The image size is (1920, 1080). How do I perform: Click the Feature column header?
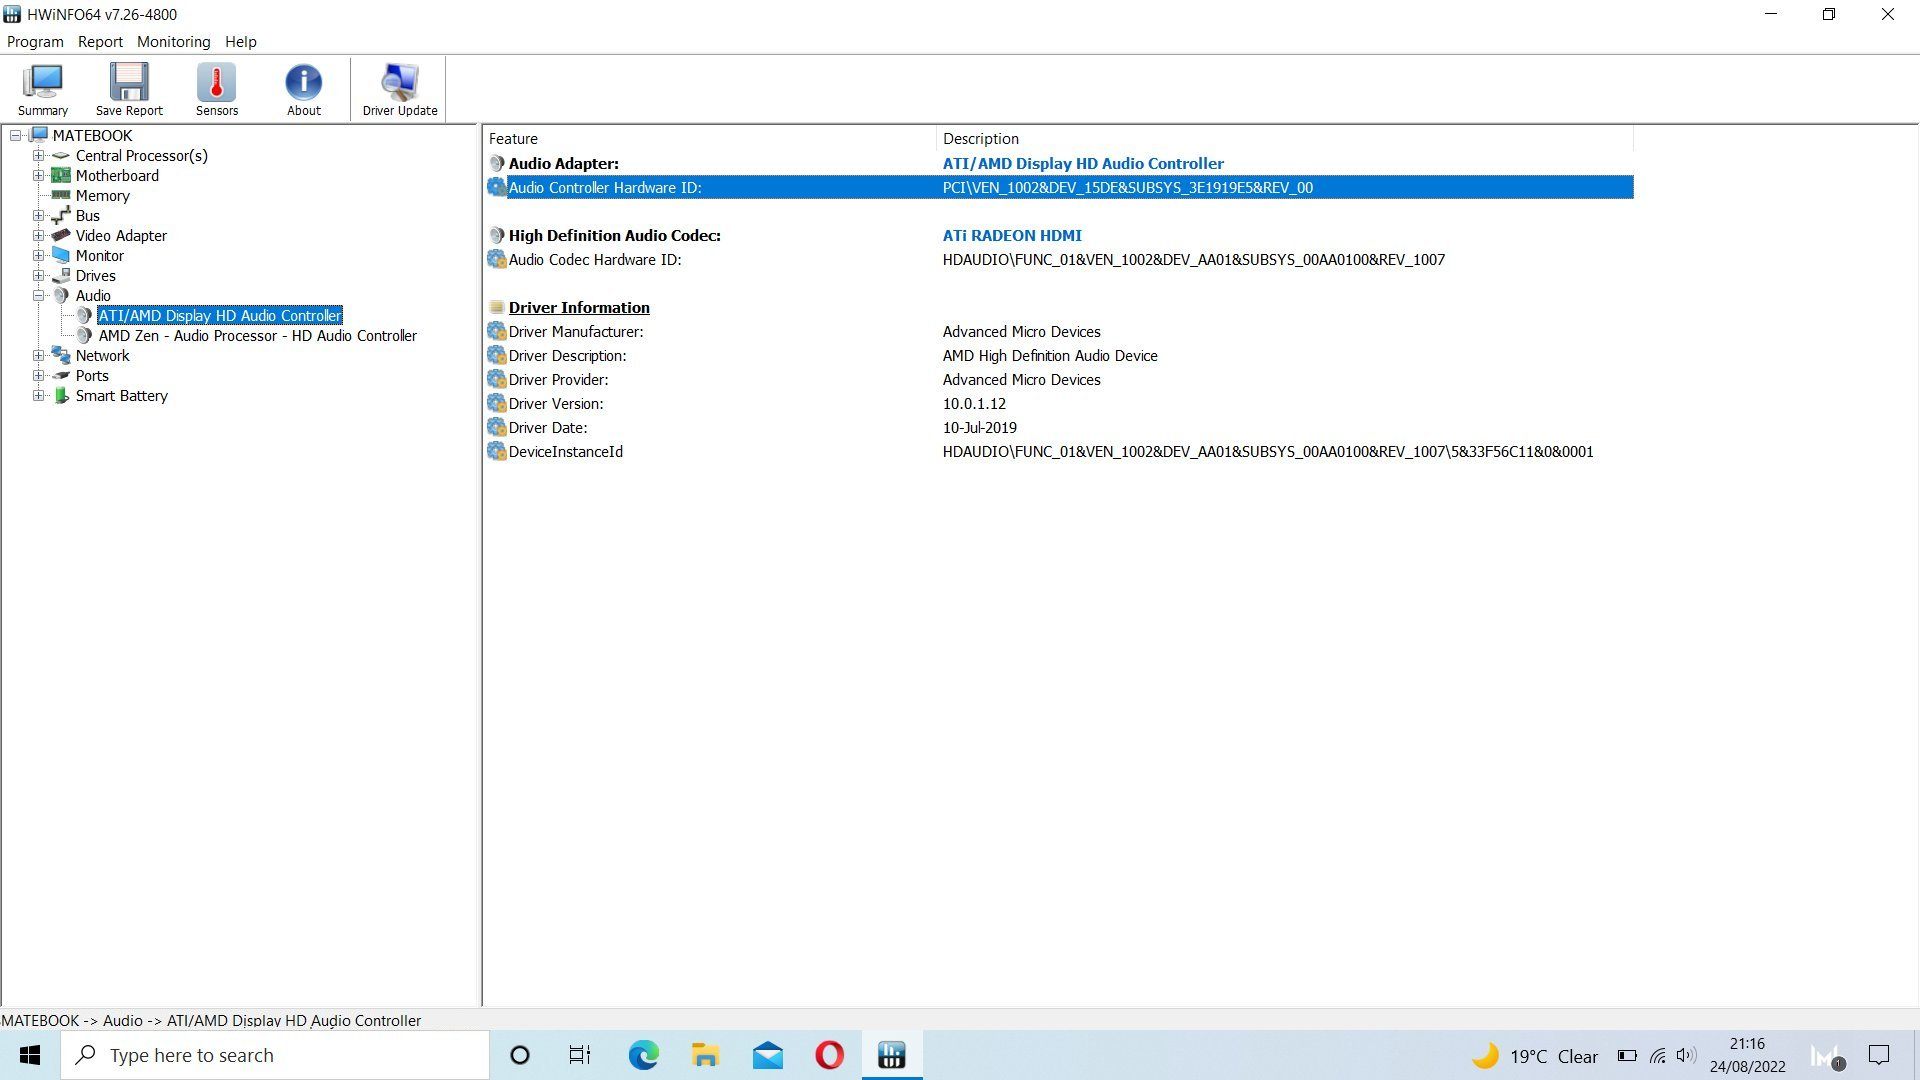(710, 139)
